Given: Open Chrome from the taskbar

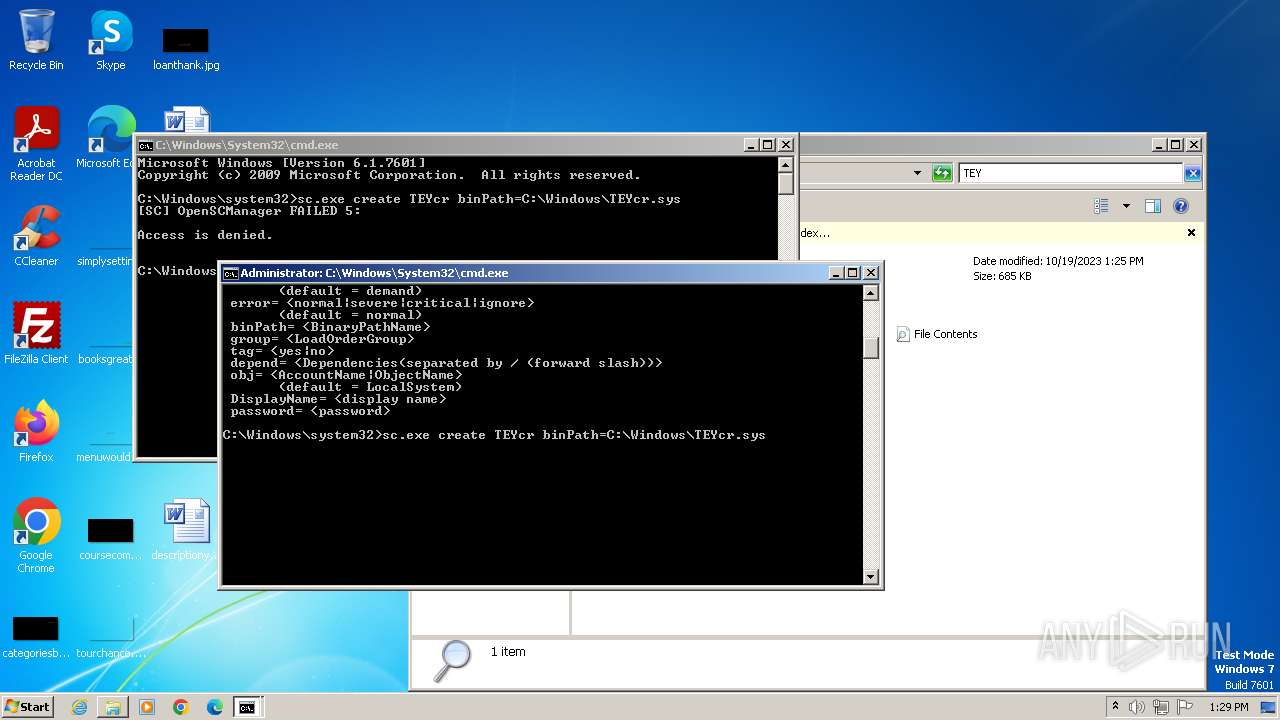Looking at the screenshot, I should 181,707.
